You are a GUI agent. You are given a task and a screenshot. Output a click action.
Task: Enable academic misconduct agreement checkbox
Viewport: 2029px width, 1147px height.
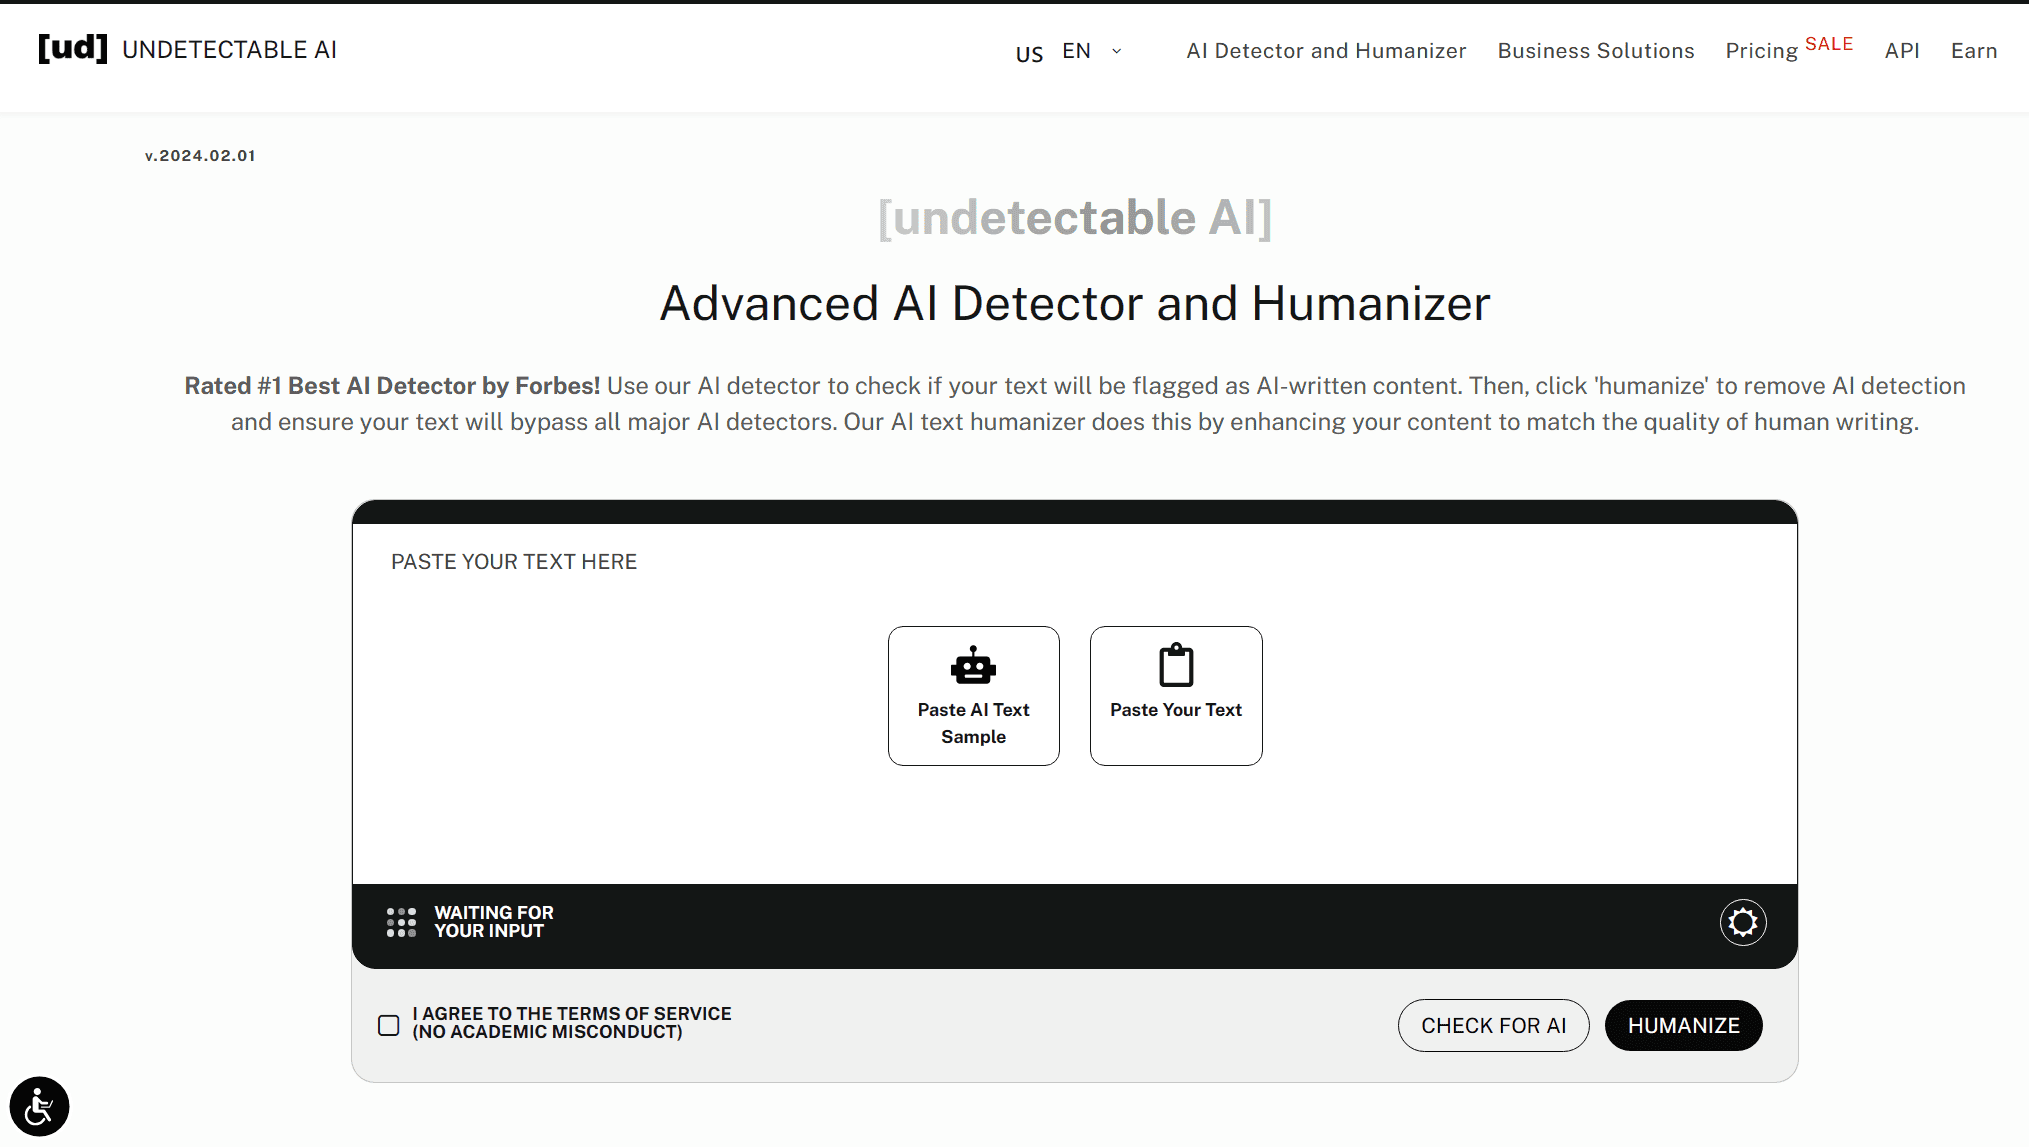coord(389,1023)
